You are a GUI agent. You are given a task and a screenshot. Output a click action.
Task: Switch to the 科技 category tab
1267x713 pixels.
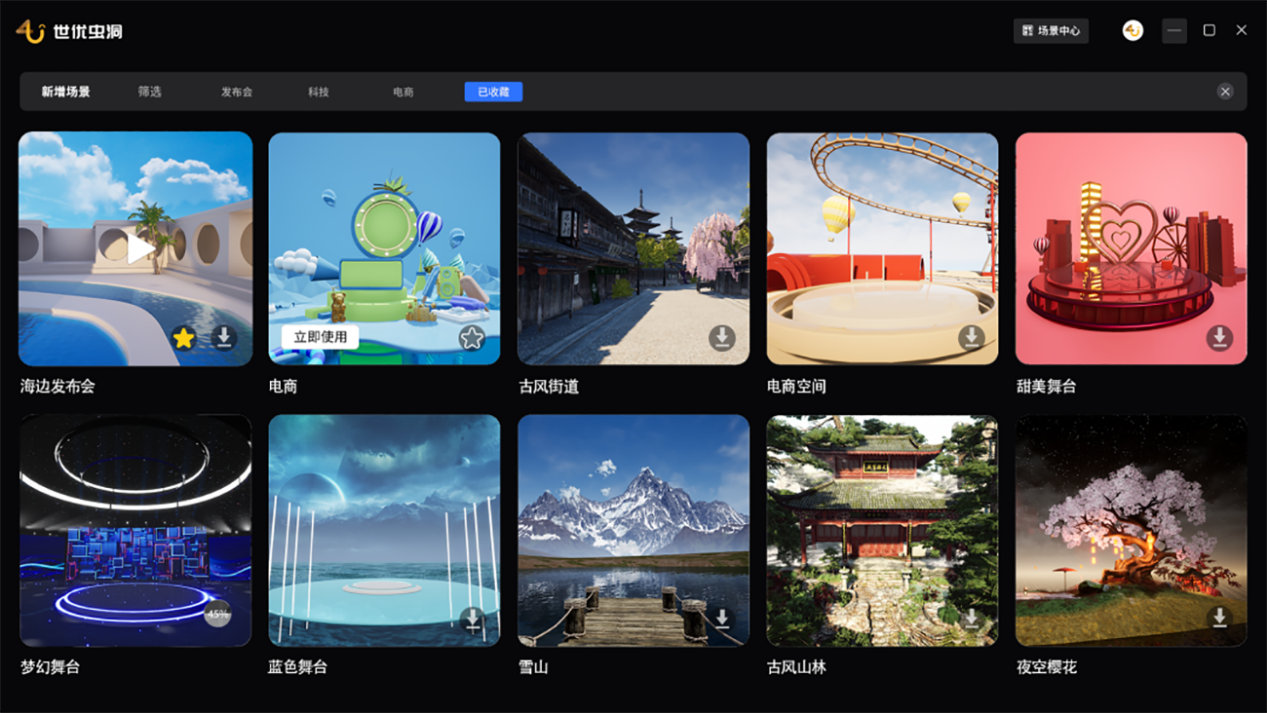(319, 92)
